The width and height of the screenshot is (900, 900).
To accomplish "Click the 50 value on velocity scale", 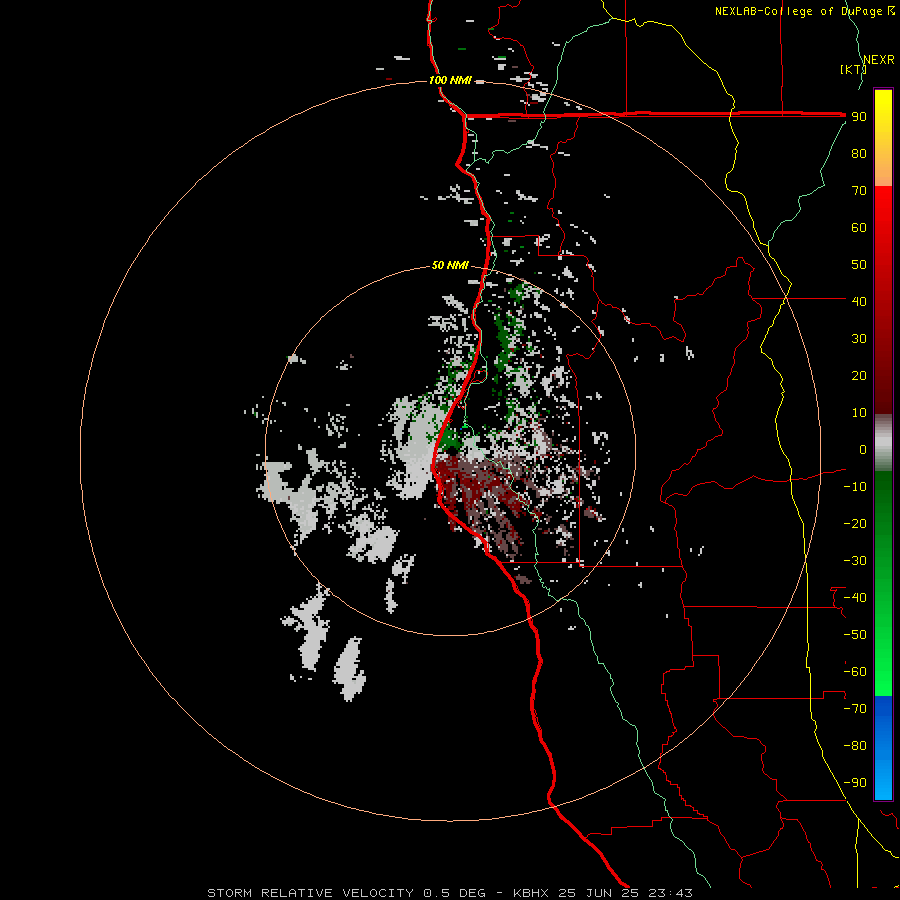I will click(859, 265).
